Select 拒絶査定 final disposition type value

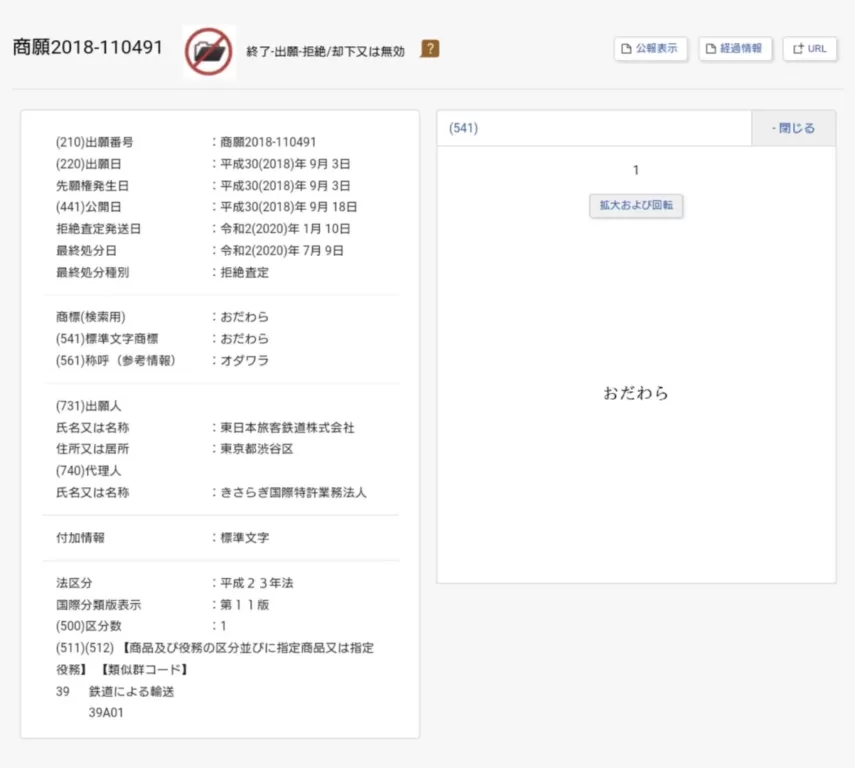tap(244, 273)
